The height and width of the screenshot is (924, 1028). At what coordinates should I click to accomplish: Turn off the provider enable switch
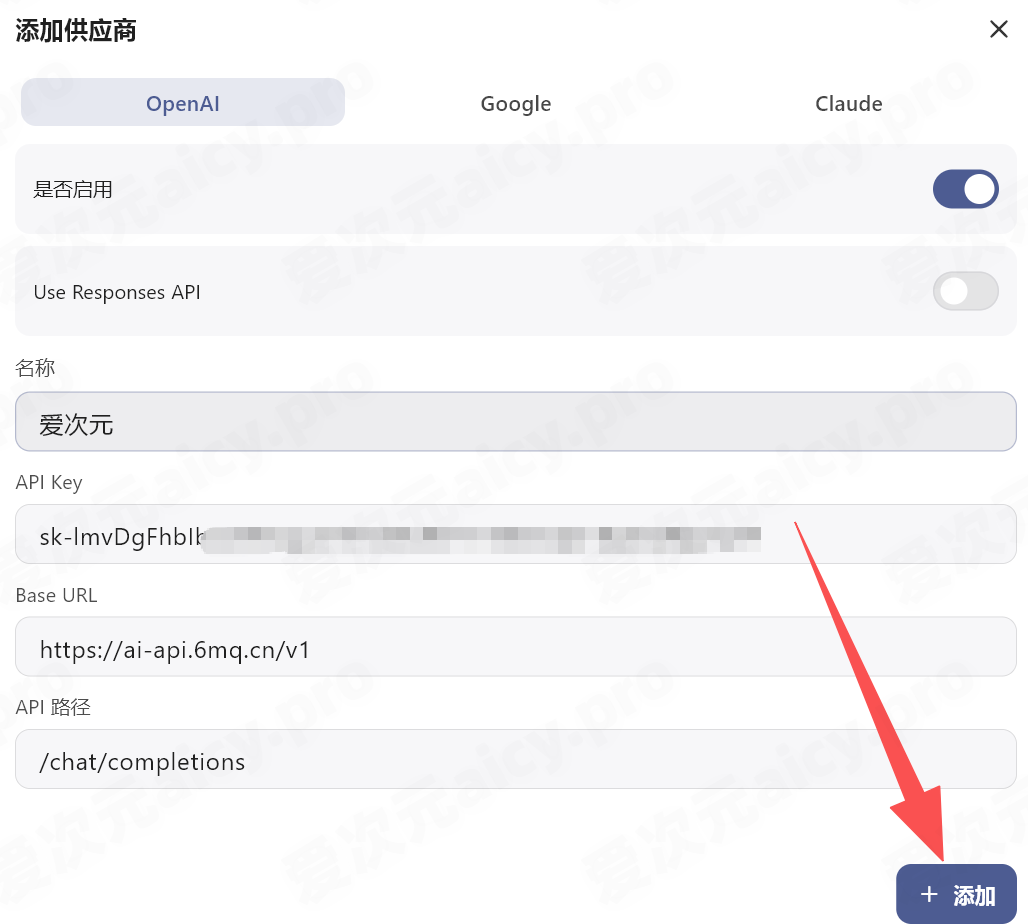coord(965,188)
